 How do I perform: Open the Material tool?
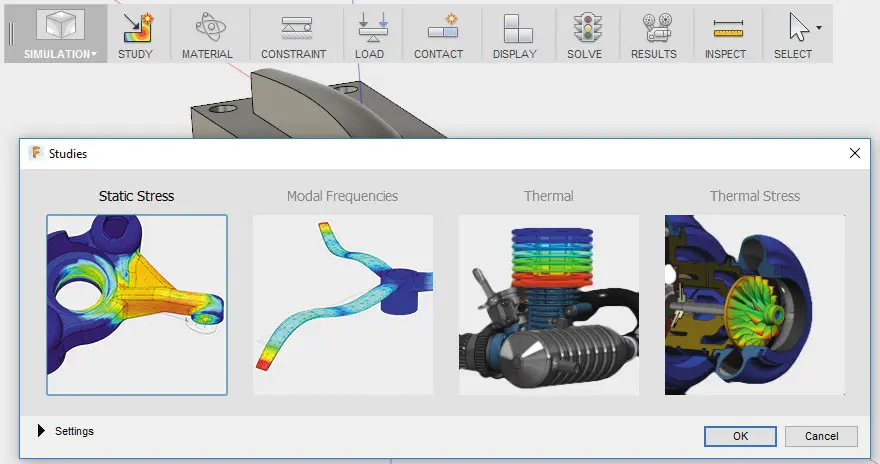tap(207, 28)
